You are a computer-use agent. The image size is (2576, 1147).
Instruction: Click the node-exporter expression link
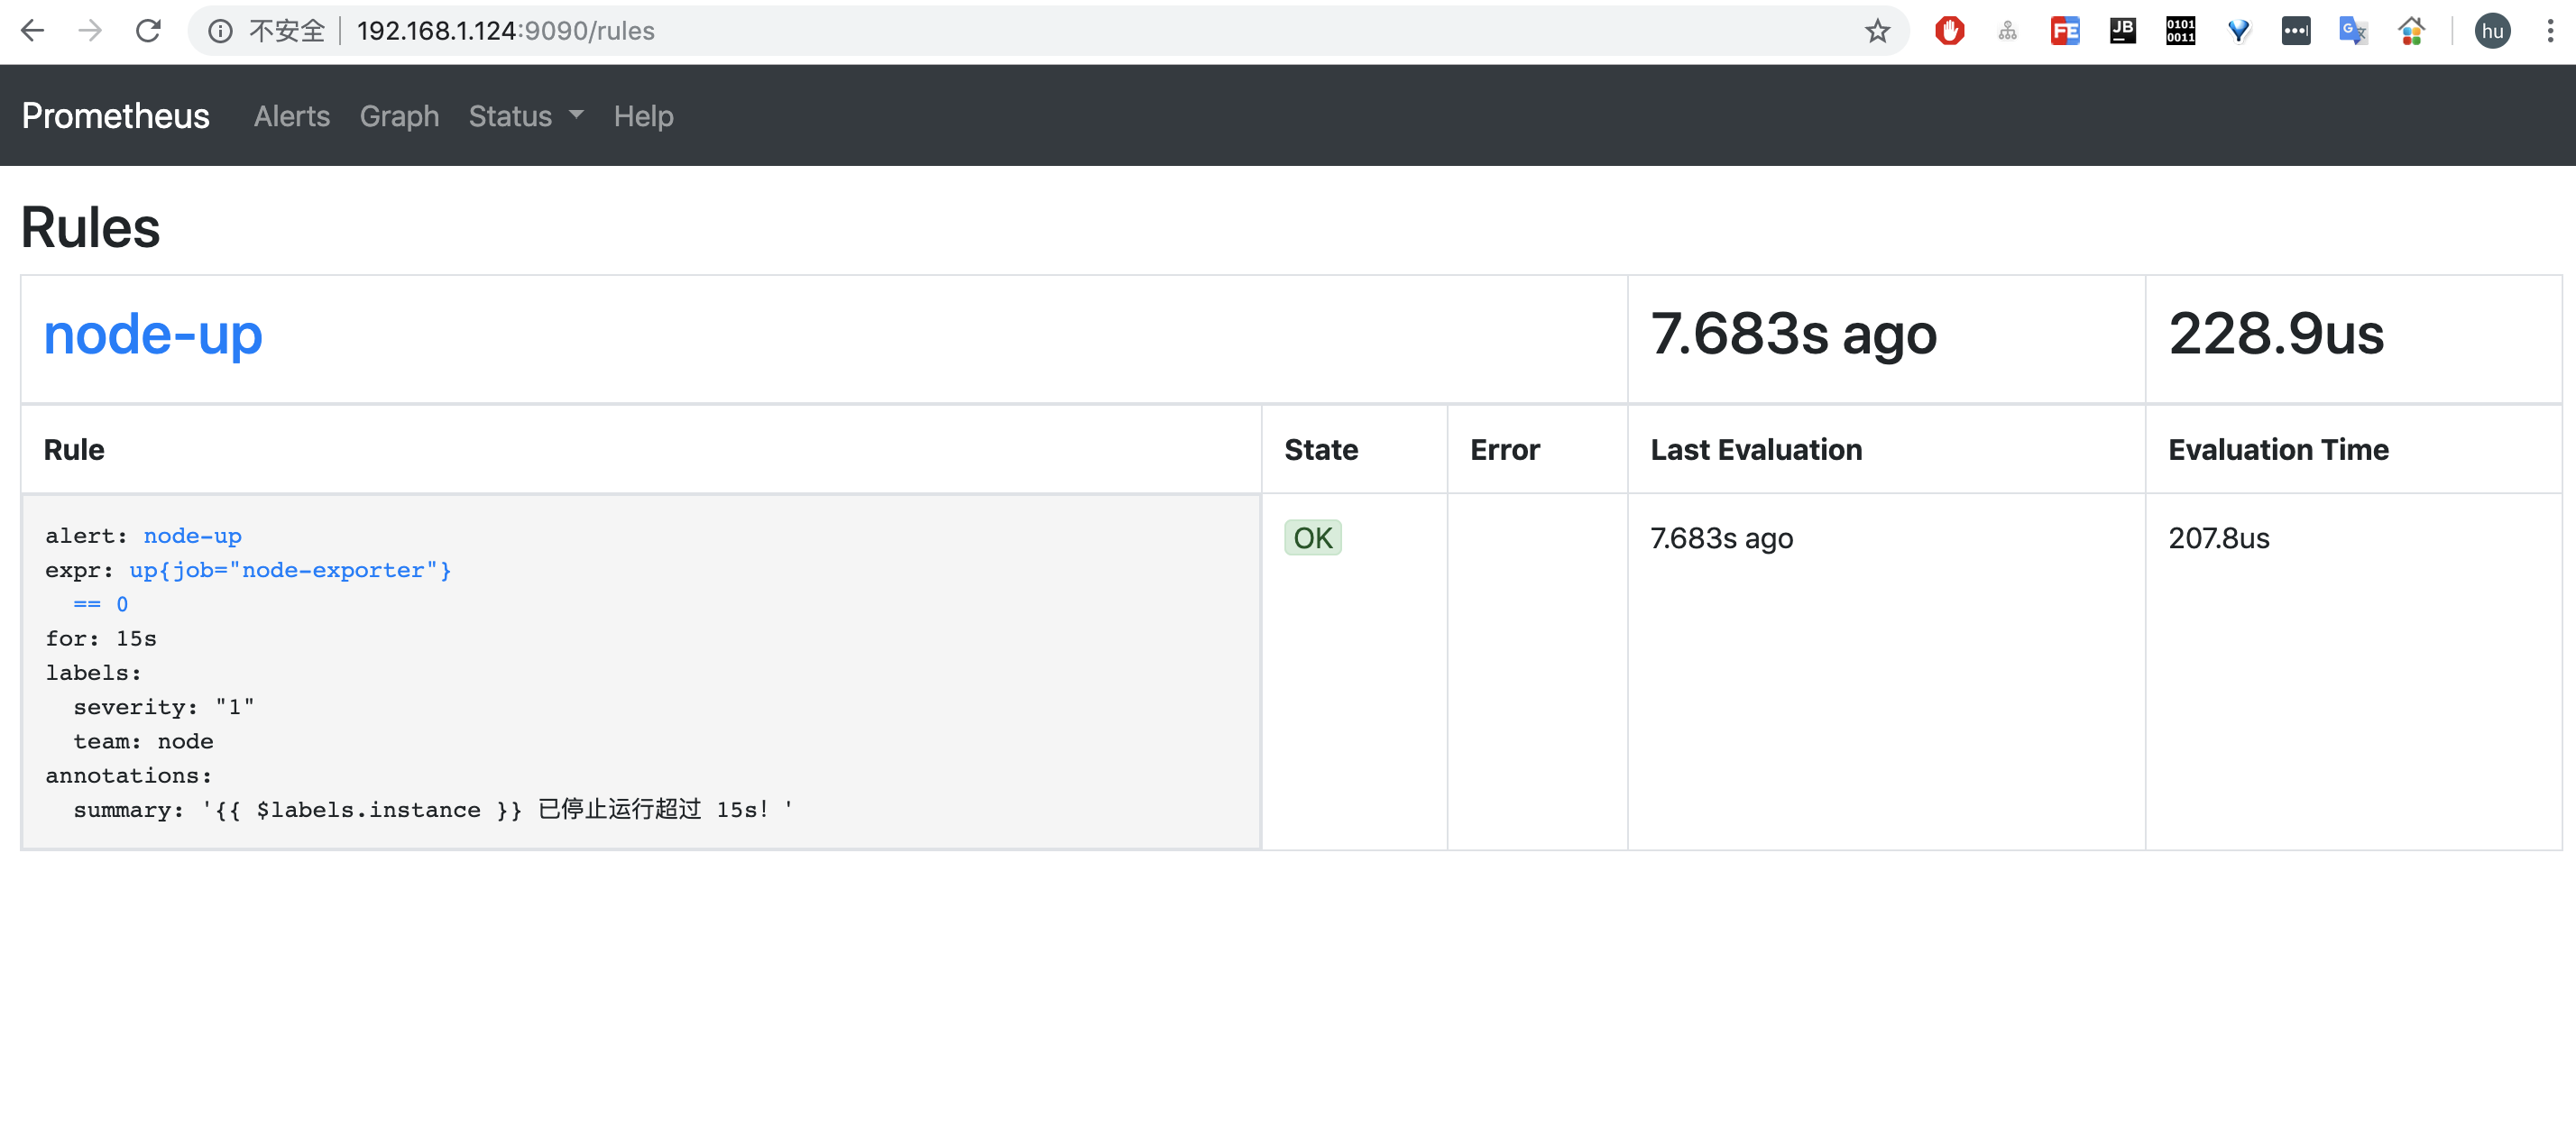[x=290, y=570]
